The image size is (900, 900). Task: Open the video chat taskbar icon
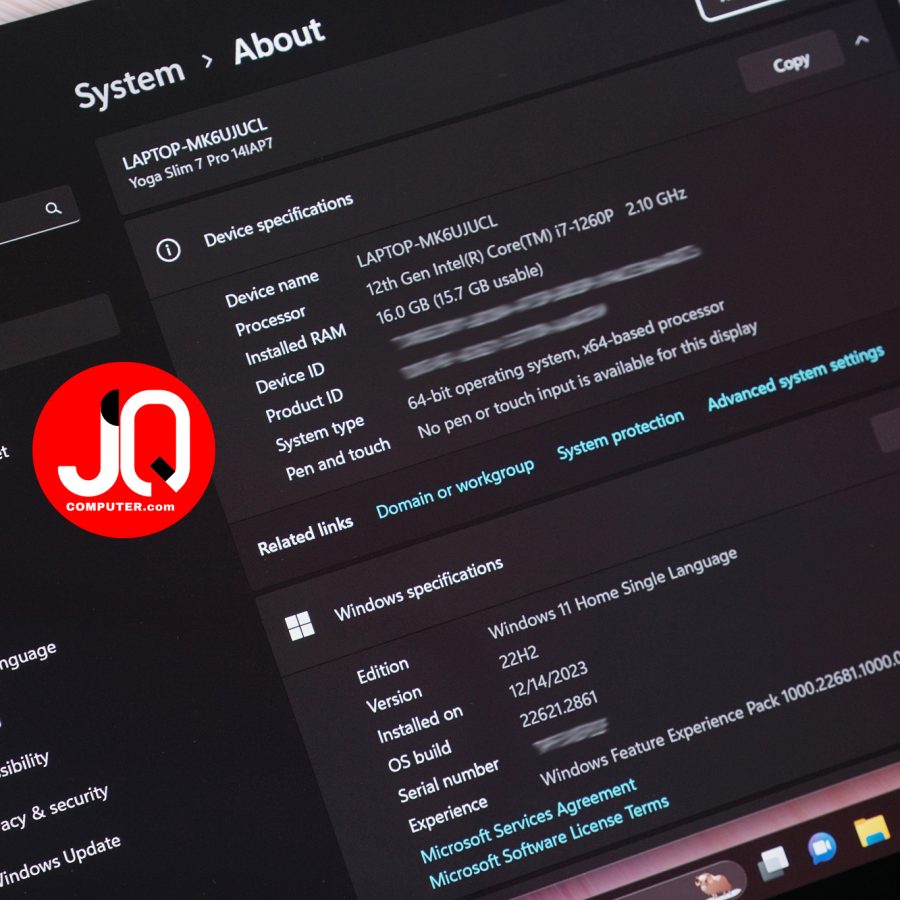[x=821, y=847]
